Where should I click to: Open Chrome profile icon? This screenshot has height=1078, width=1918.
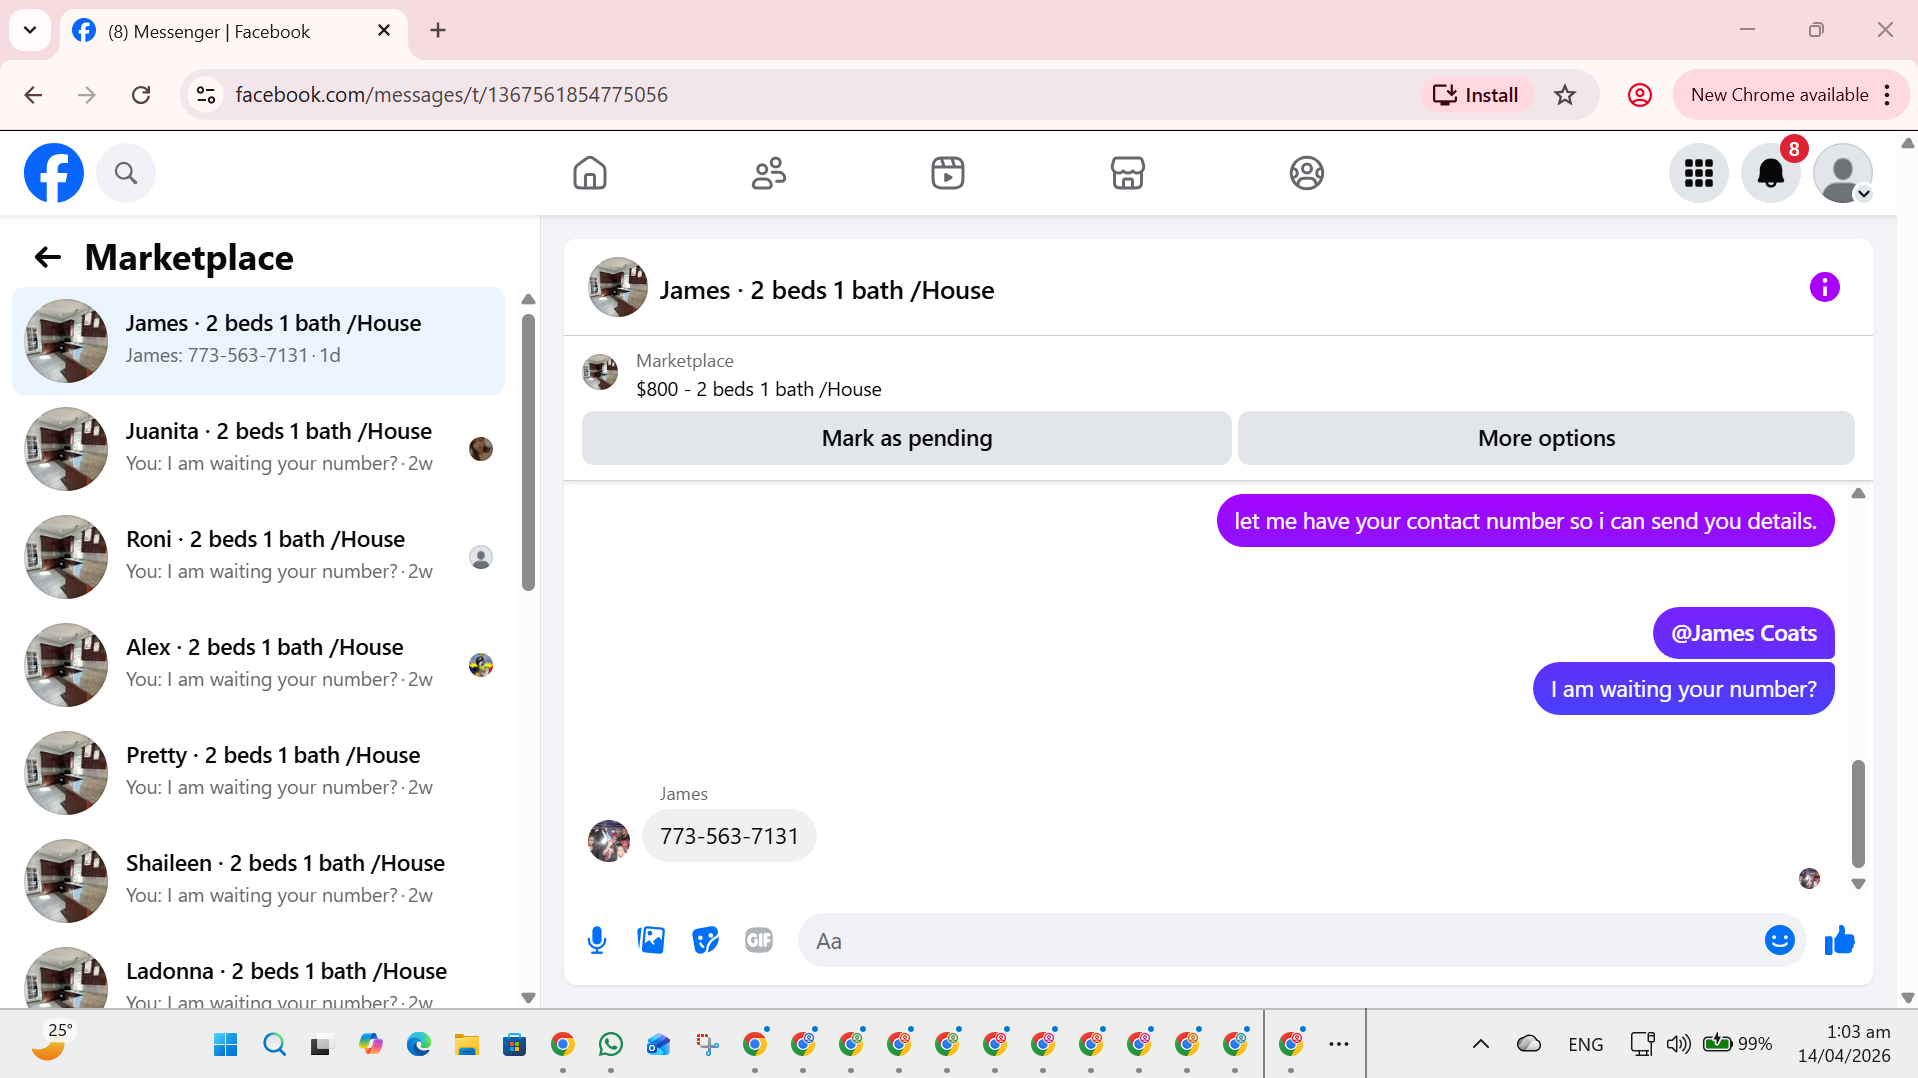[x=1640, y=95]
